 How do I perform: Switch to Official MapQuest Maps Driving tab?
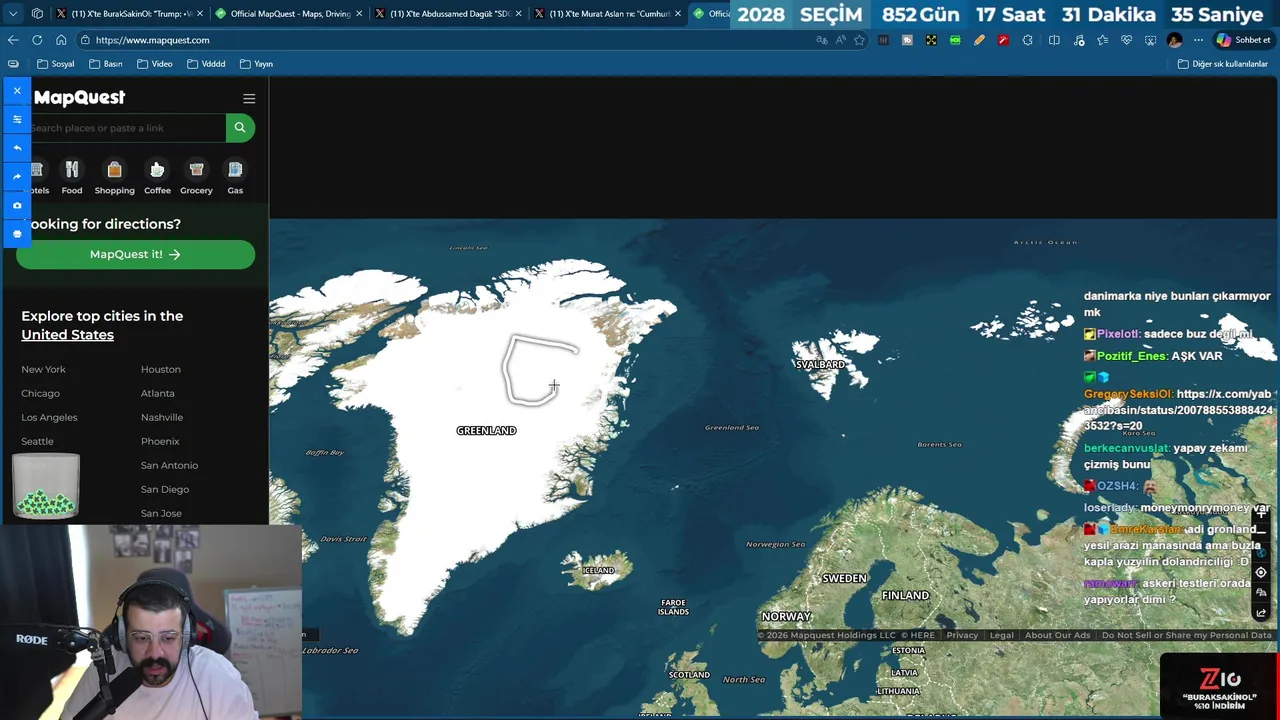[x=289, y=14]
